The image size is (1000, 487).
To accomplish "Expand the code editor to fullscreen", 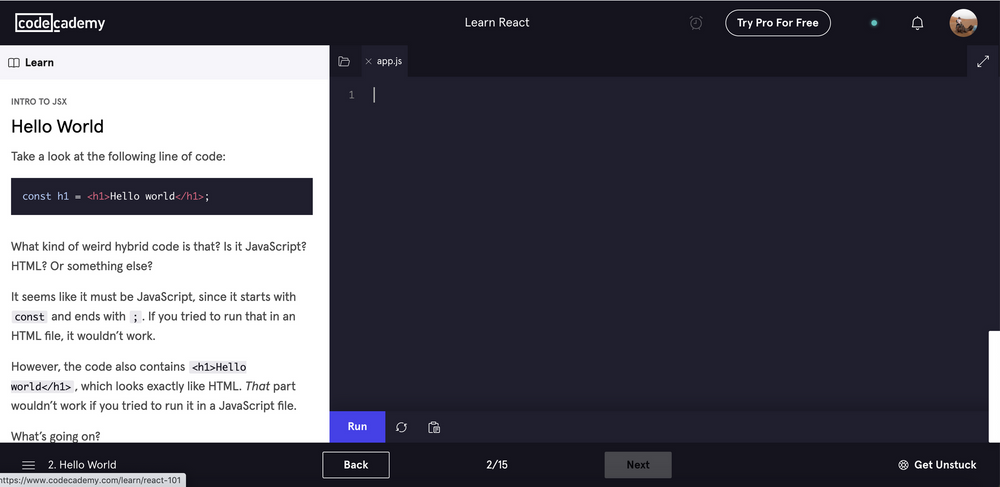I will [982, 62].
